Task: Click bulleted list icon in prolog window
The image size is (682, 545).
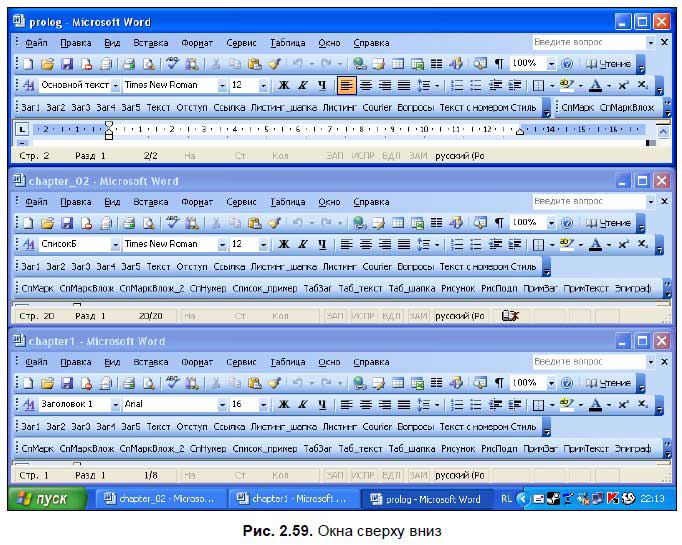Action: click(476, 85)
